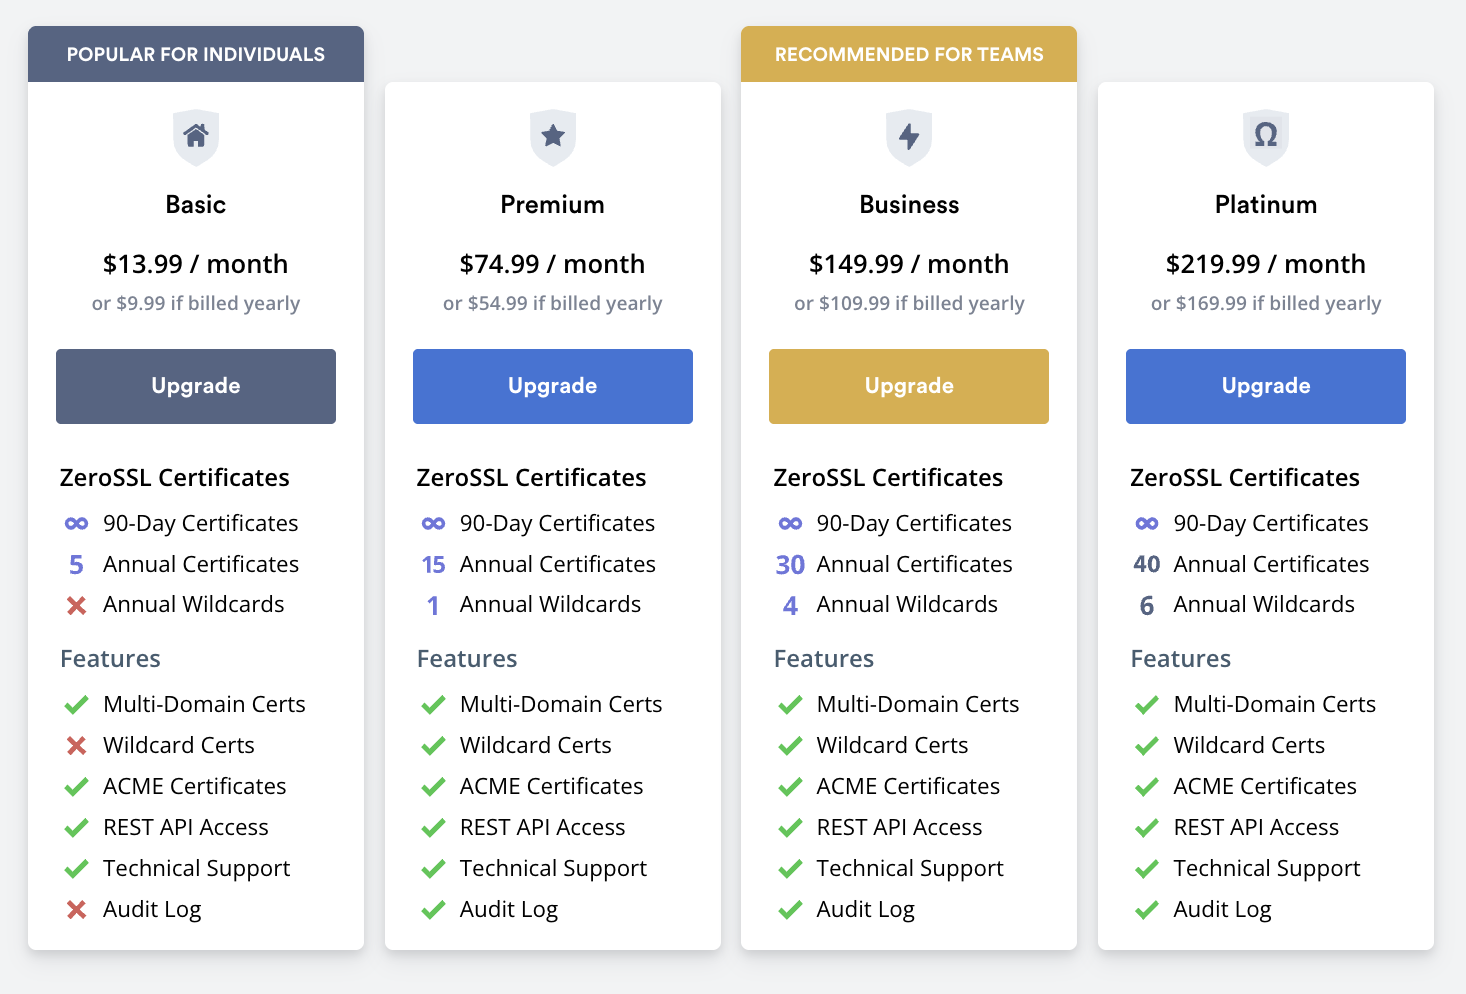Click the Premium plan Features heading
The image size is (1466, 994).
tap(467, 659)
